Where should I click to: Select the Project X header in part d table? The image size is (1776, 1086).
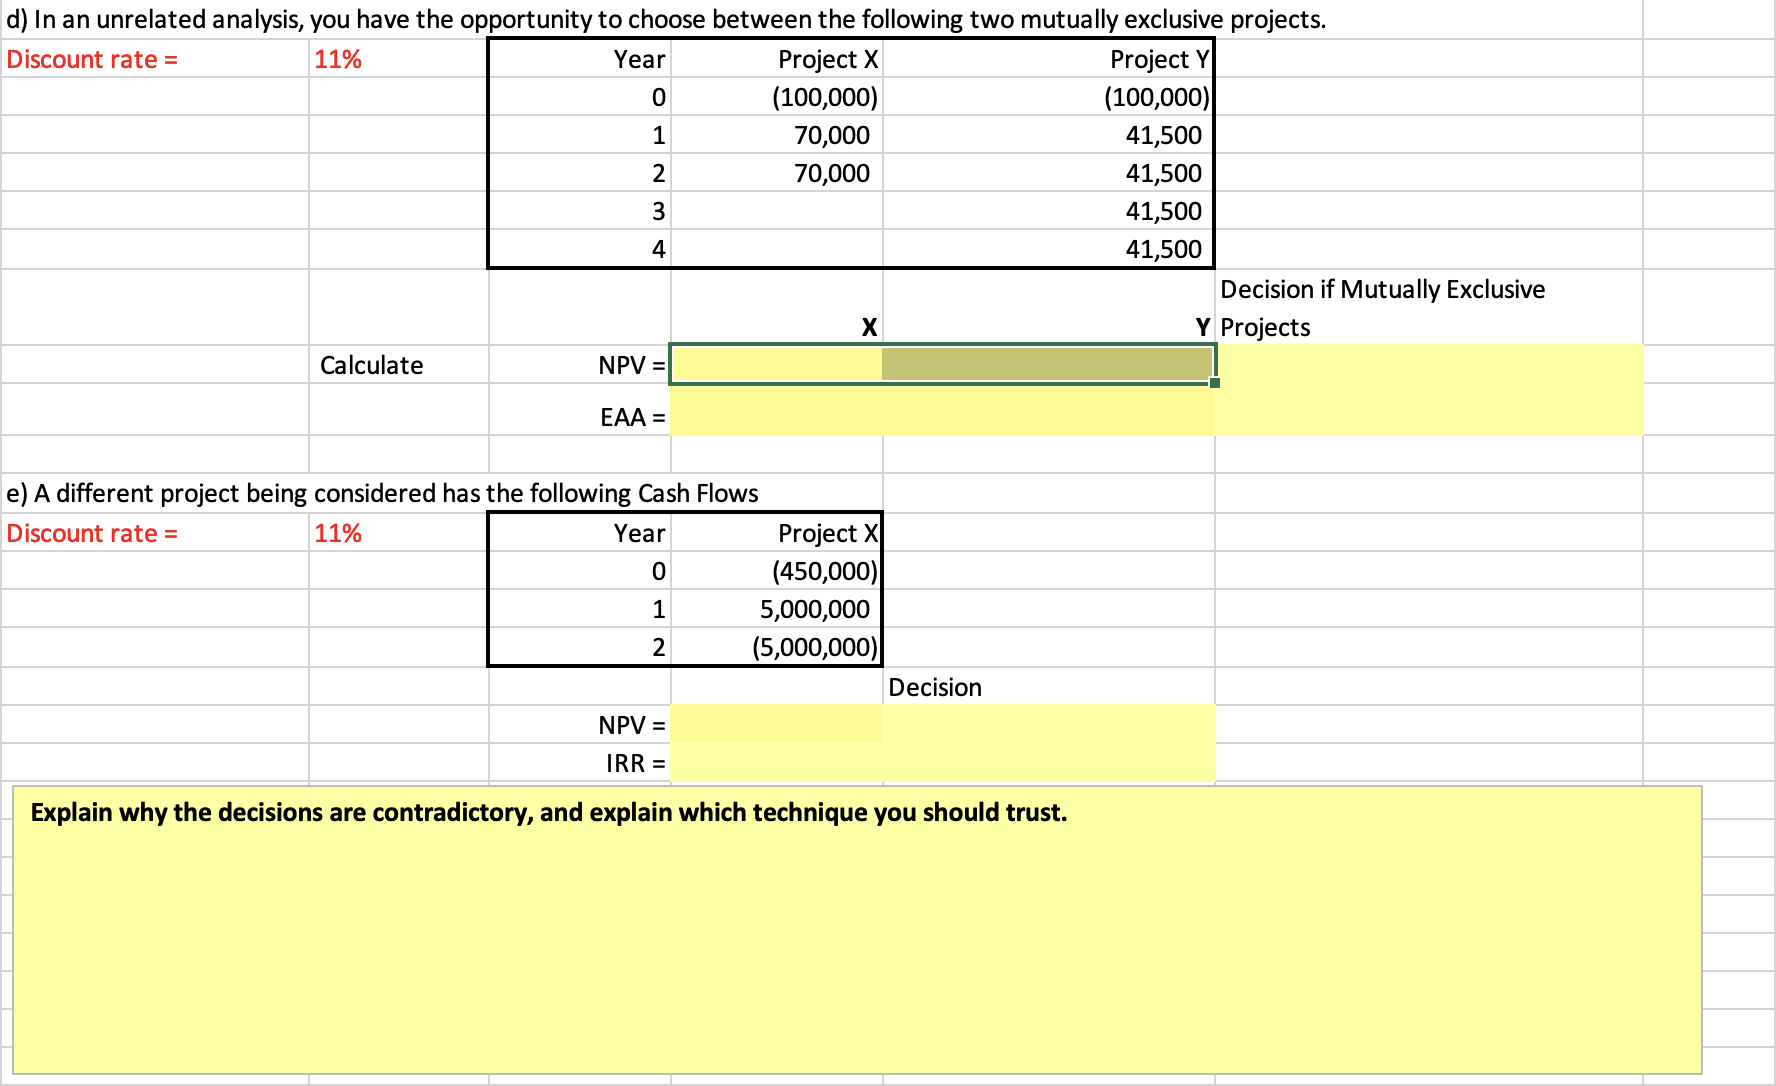point(776,59)
